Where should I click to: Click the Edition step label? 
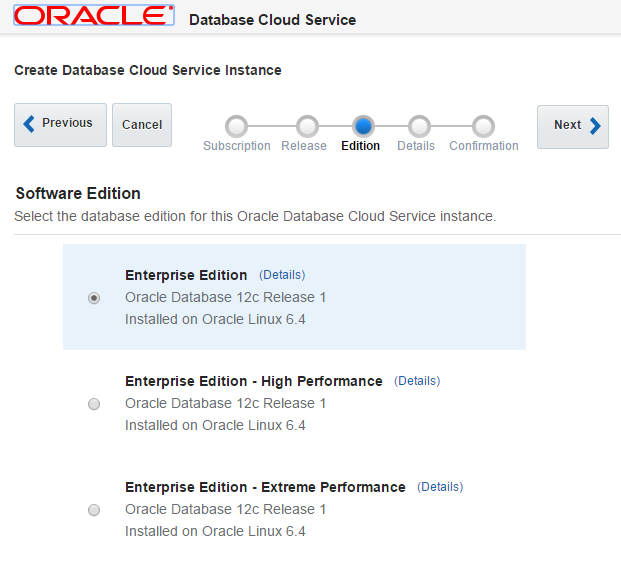tap(360, 146)
